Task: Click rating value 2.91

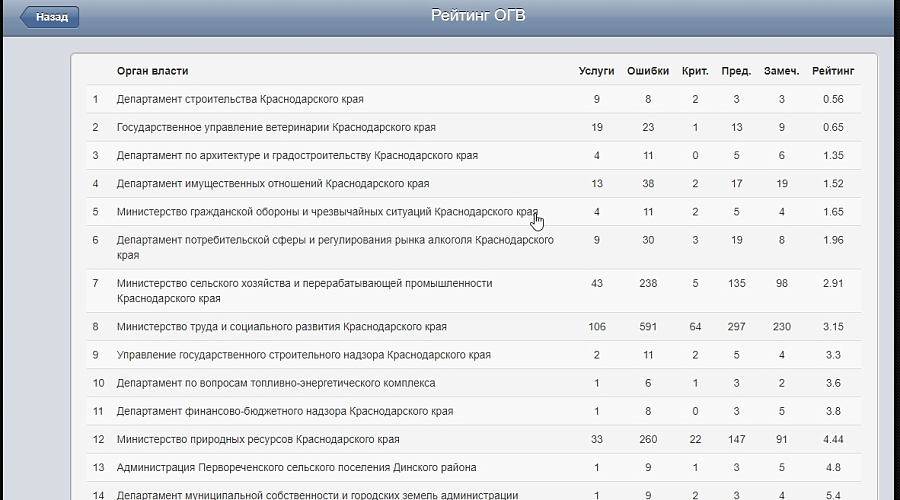Action: coord(833,283)
